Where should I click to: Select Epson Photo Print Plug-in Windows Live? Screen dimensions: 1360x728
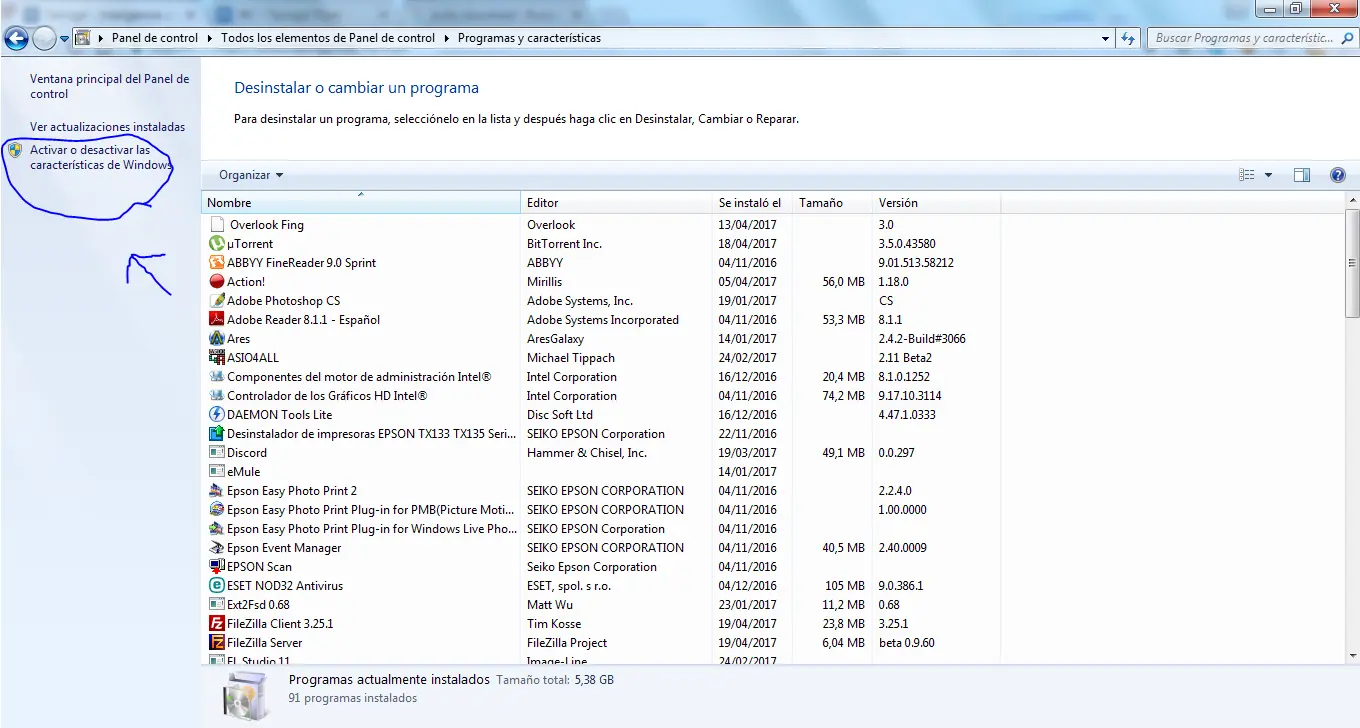[x=371, y=529]
